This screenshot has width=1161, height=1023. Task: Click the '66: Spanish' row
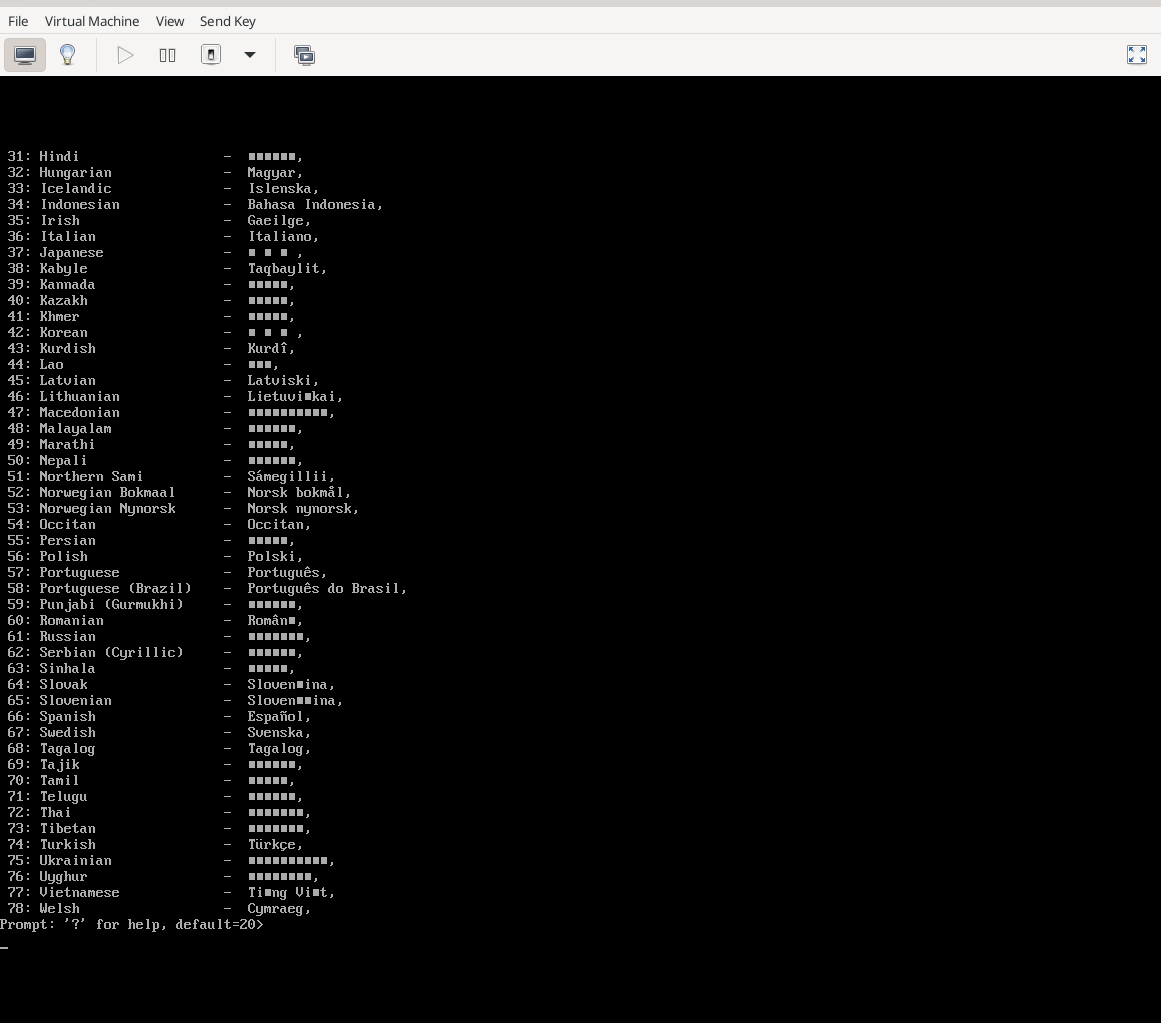point(159,717)
